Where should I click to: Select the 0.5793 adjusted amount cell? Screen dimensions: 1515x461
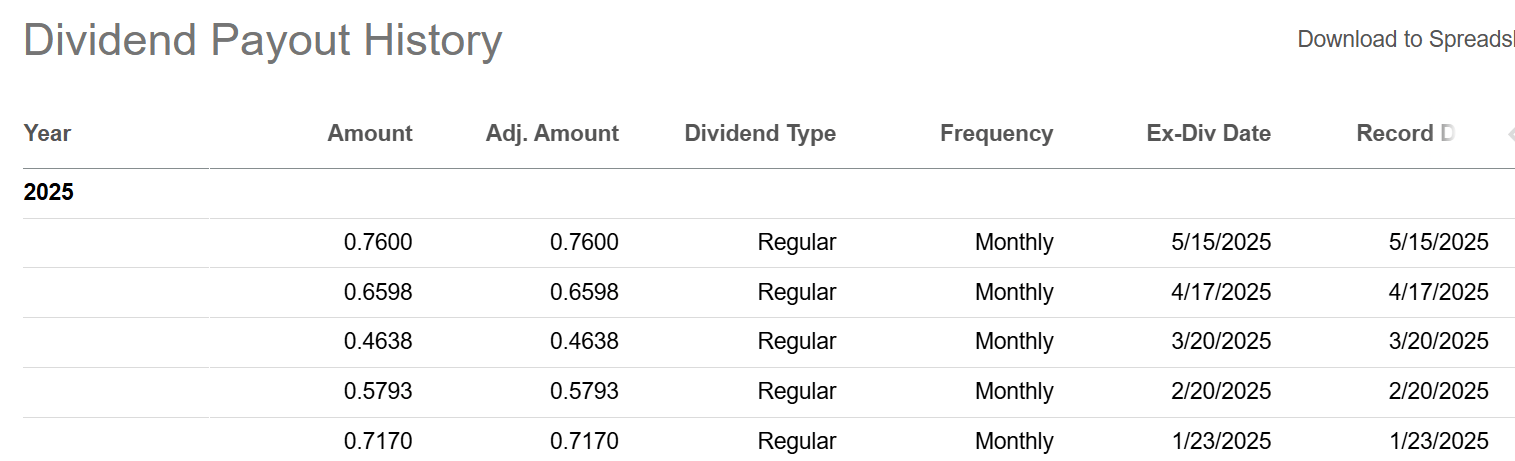tap(584, 391)
